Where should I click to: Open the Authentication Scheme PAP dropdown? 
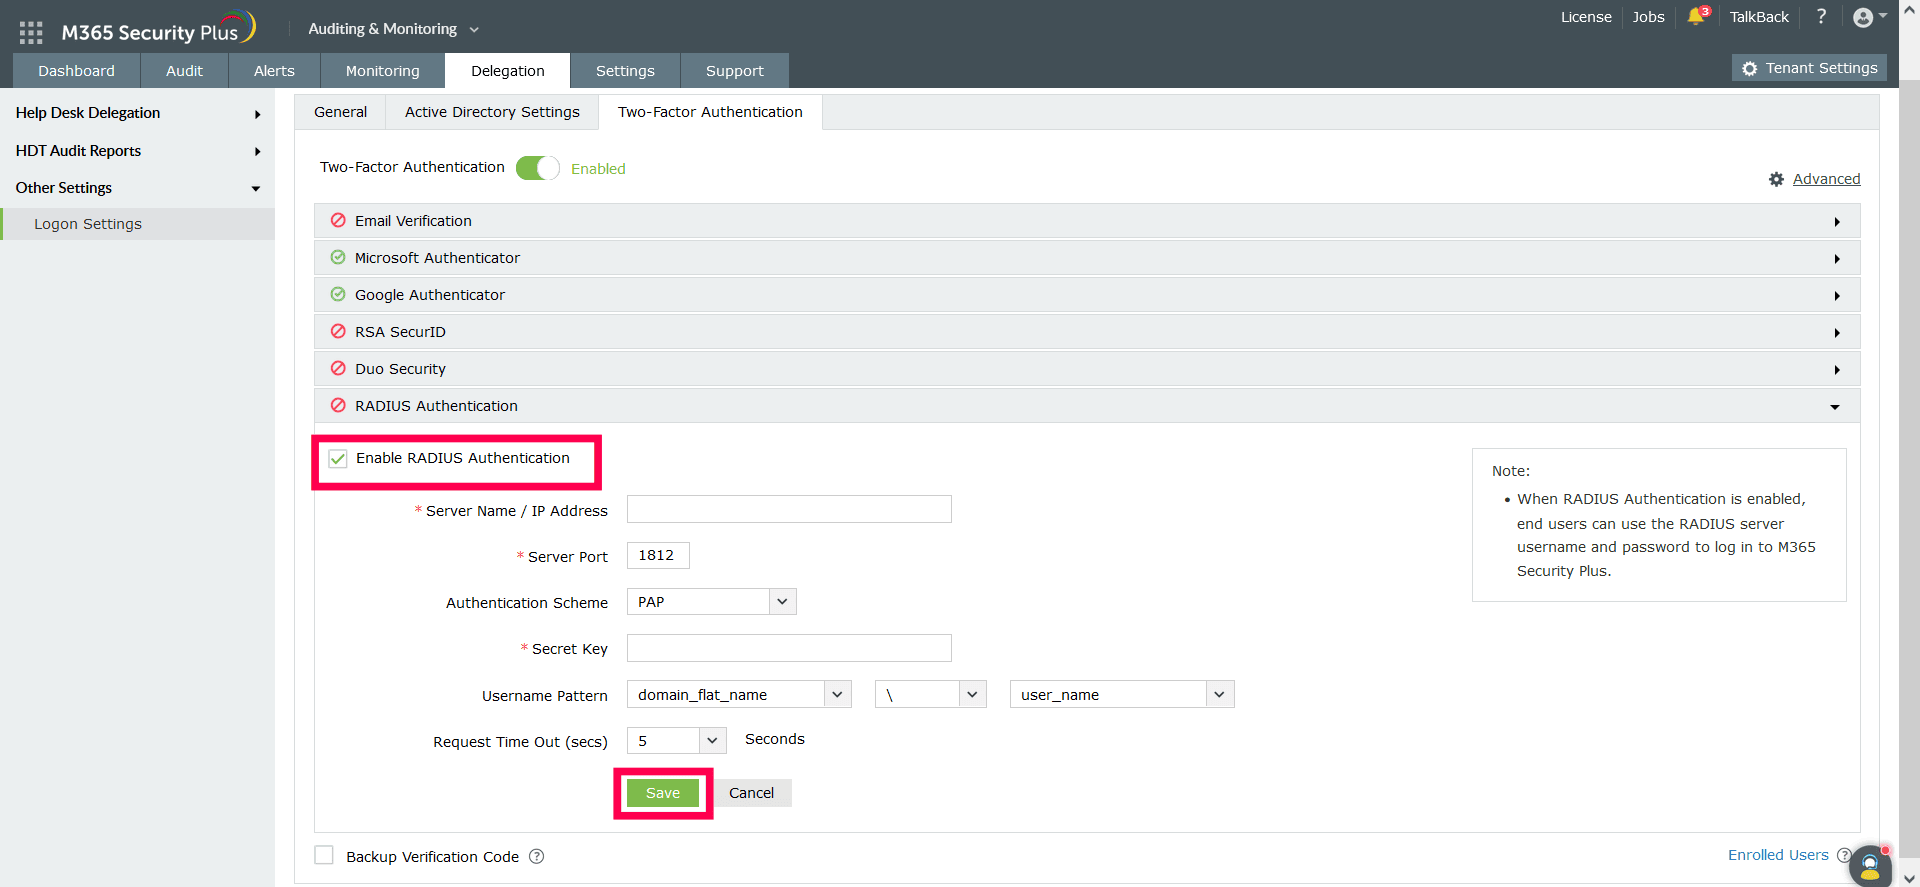711,602
